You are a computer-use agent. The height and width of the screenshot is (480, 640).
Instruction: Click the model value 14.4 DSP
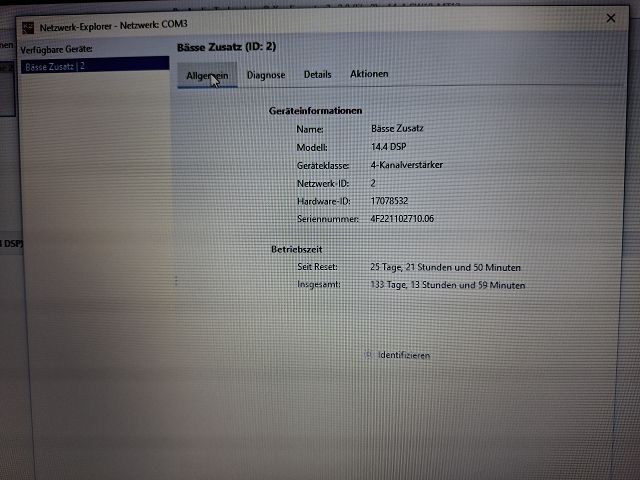[x=386, y=147]
